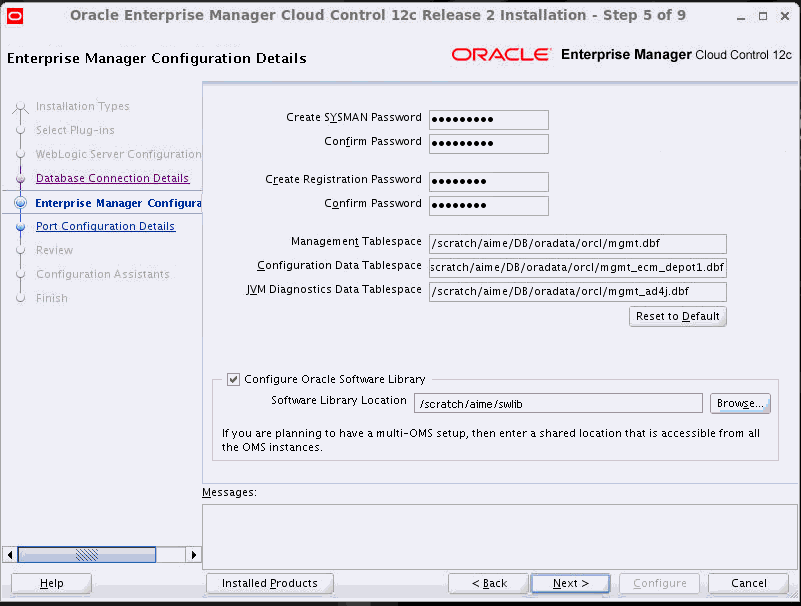Click the Software Library Location label
This screenshot has width=801, height=606.
(x=339, y=400)
